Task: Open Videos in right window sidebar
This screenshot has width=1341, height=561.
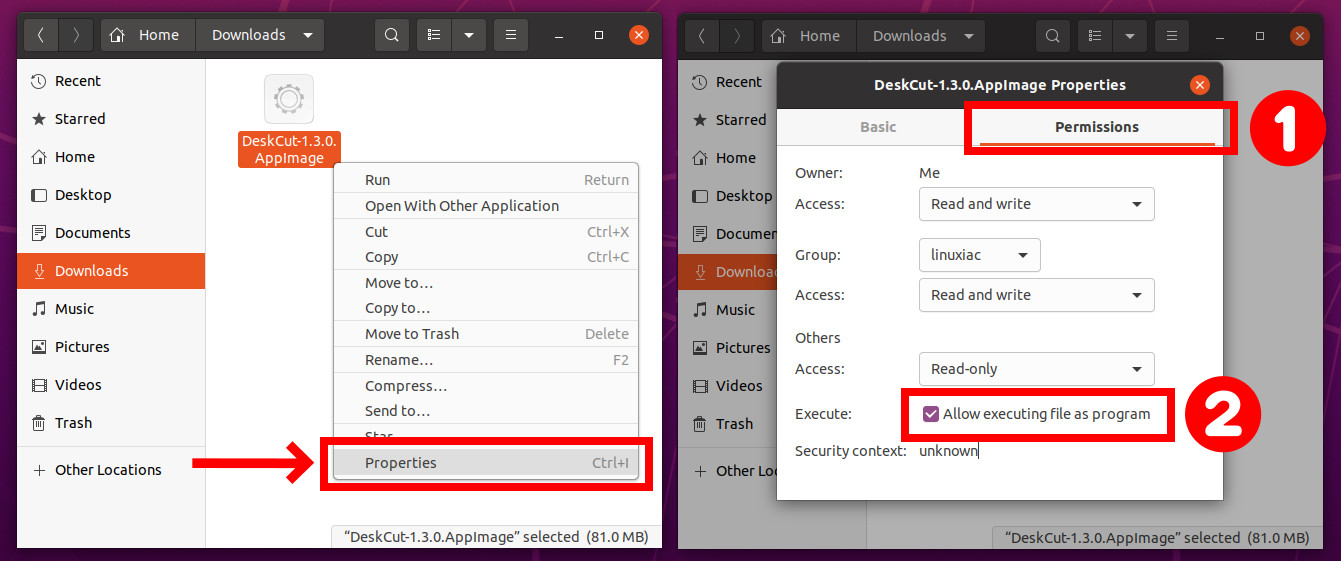Action: click(x=728, y=386)
